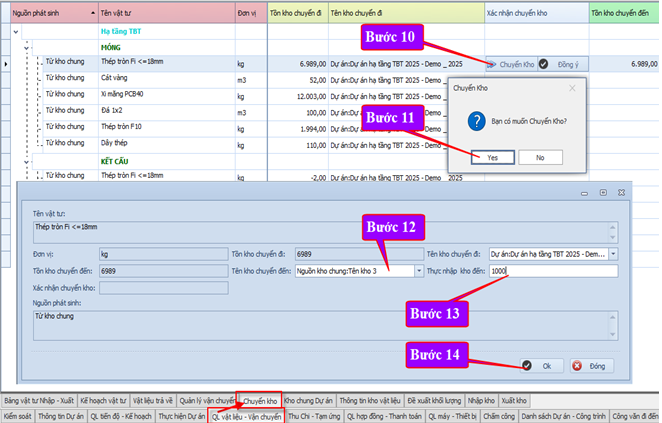Viewport: 662px width, 423px height.
Task: Click the Chuyển Kho arrow icon
Action: 493,63
